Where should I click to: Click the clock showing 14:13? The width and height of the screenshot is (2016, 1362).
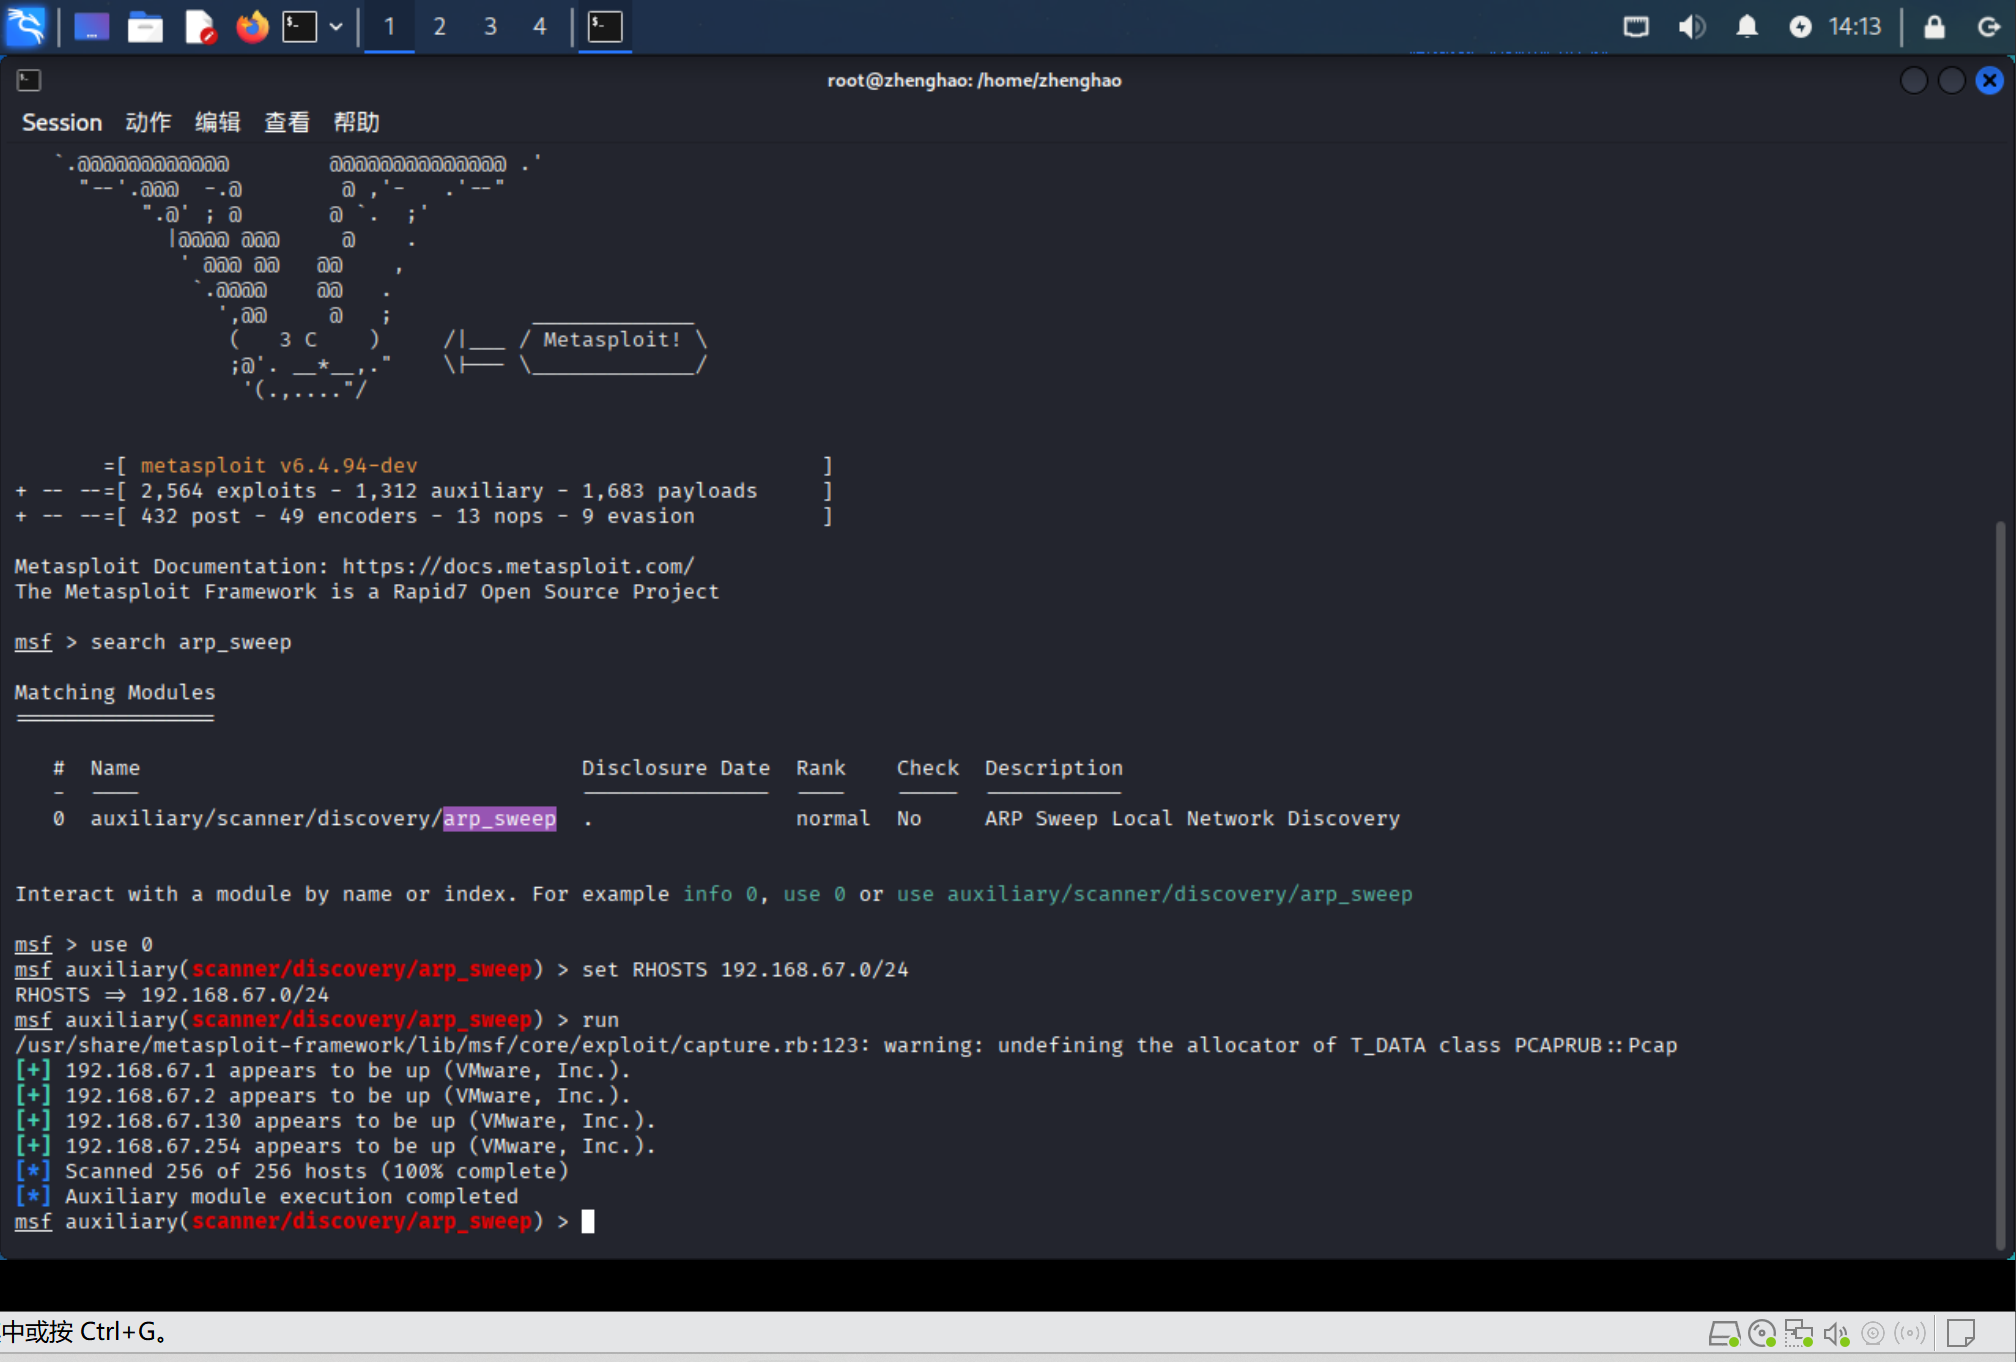point(1854,26)
